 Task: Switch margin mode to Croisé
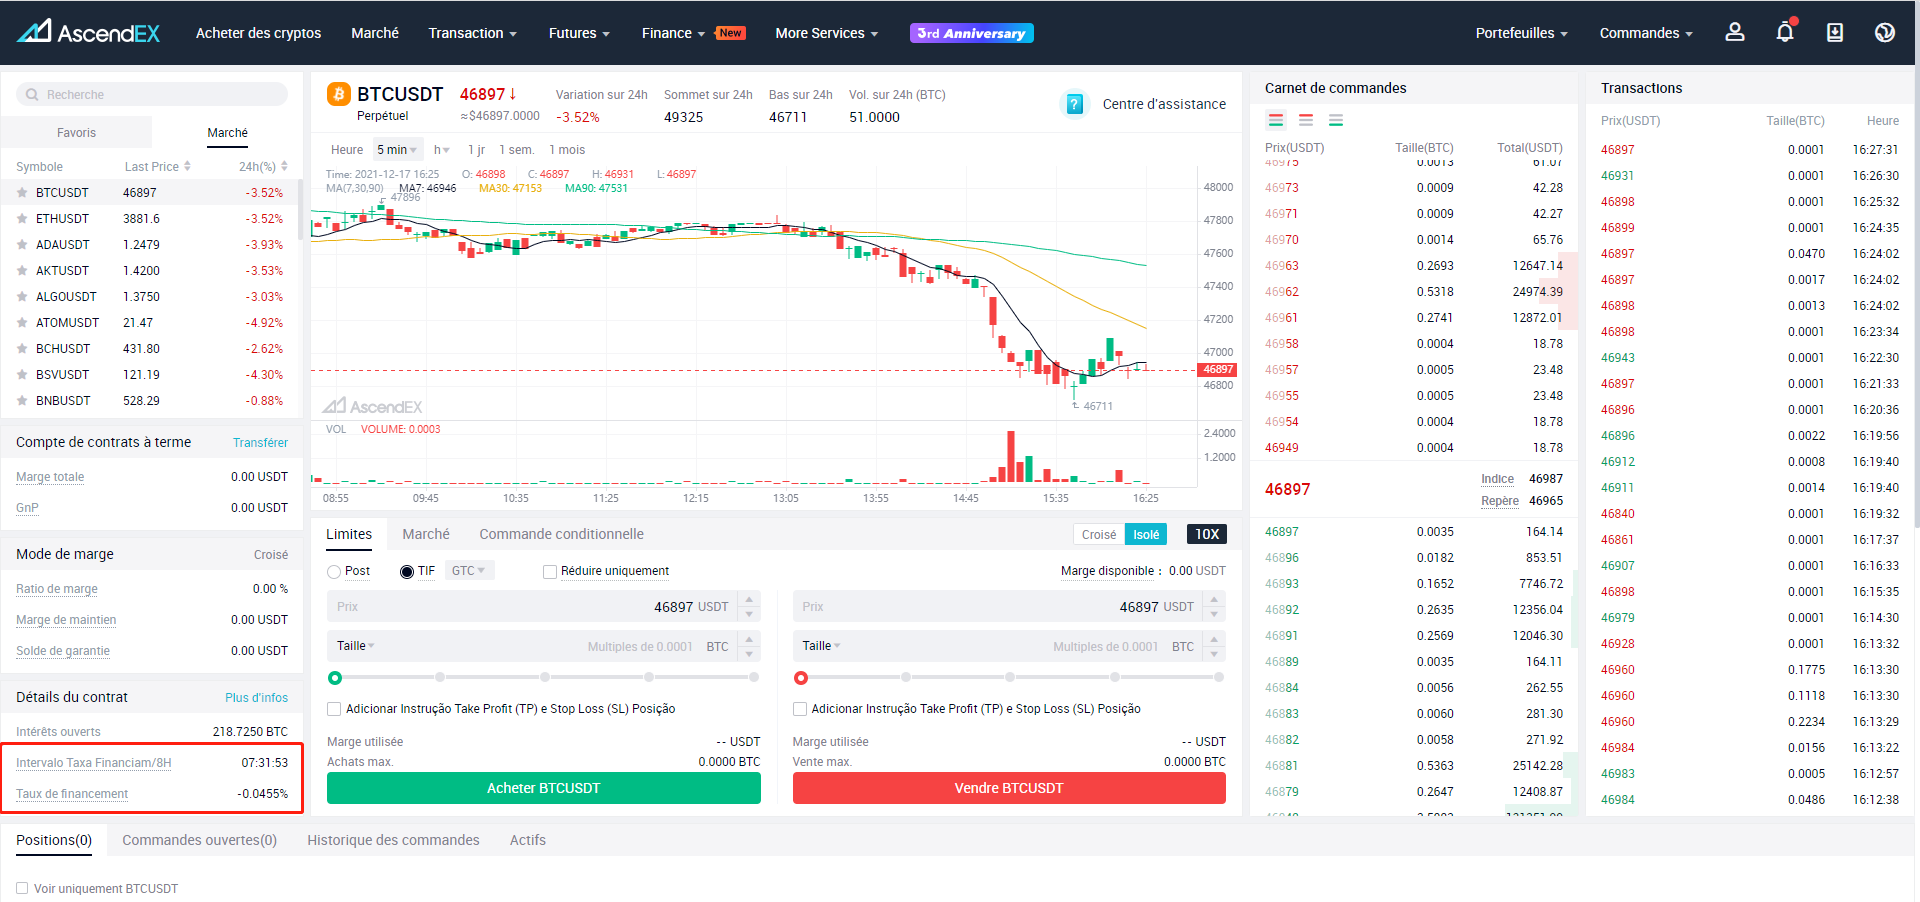pos(1099,535)
